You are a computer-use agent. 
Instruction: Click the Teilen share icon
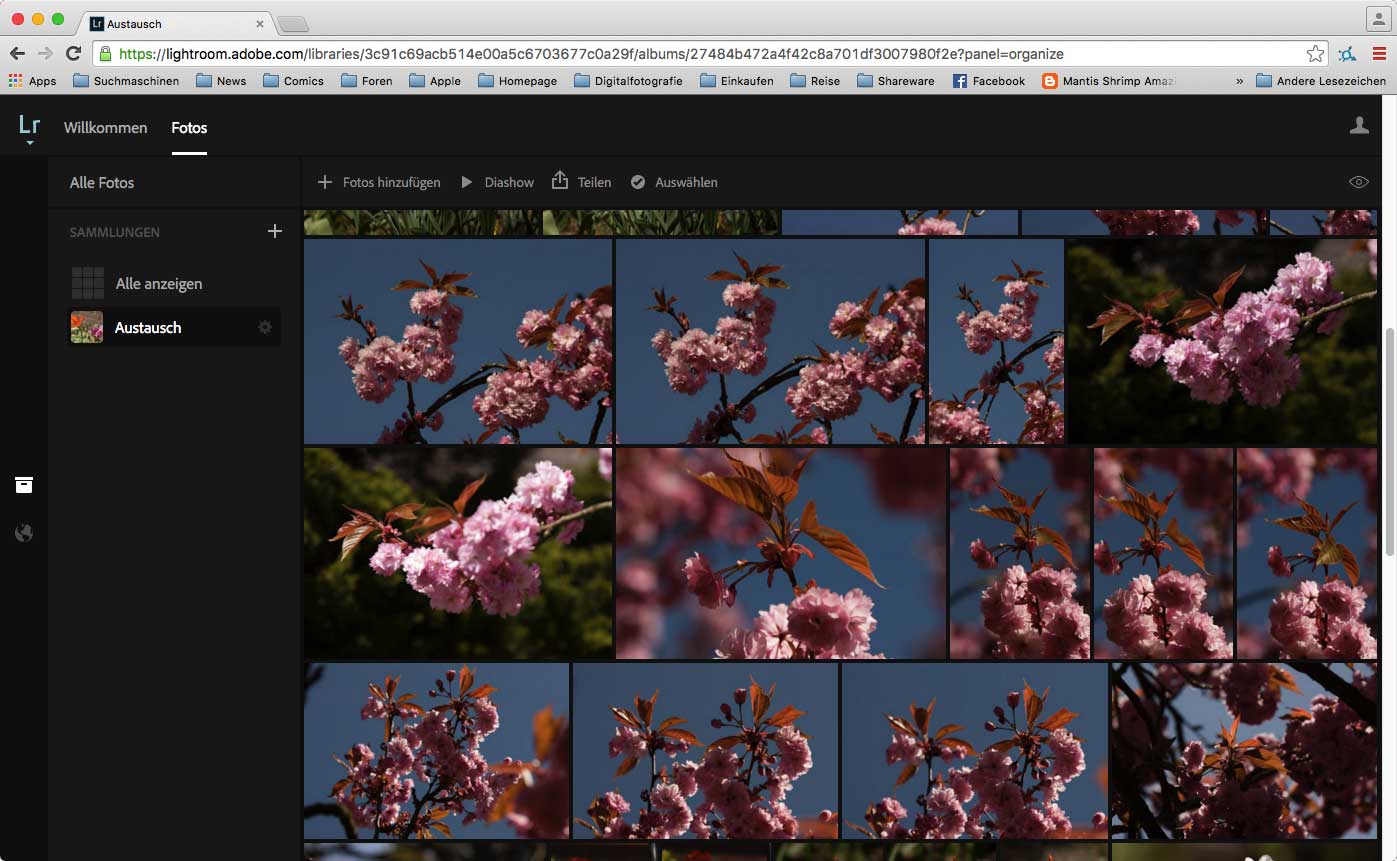coord(560,181)
